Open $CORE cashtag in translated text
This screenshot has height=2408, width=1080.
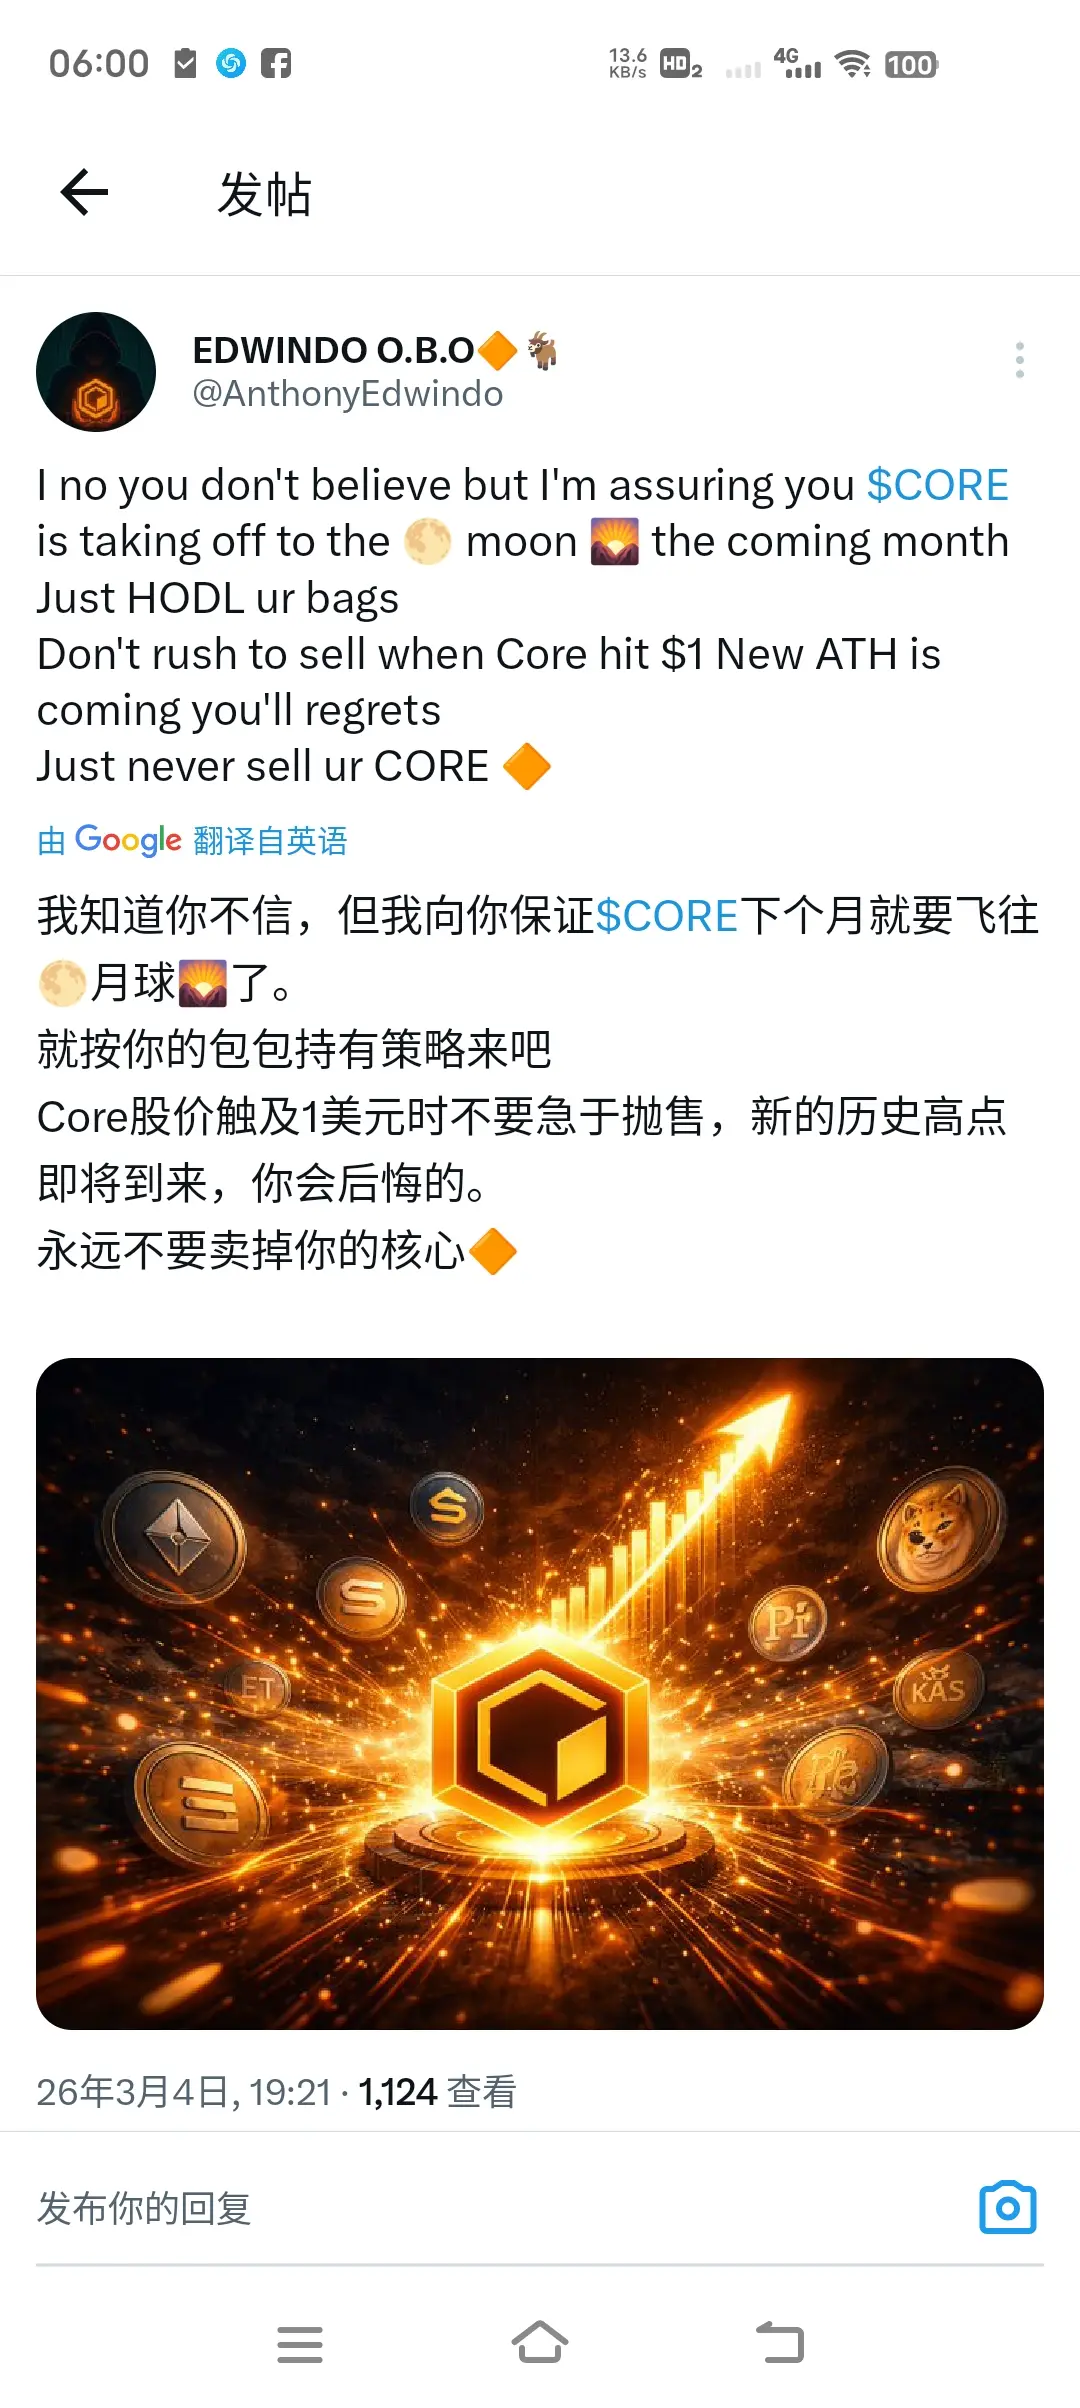(x=667, y=916)
